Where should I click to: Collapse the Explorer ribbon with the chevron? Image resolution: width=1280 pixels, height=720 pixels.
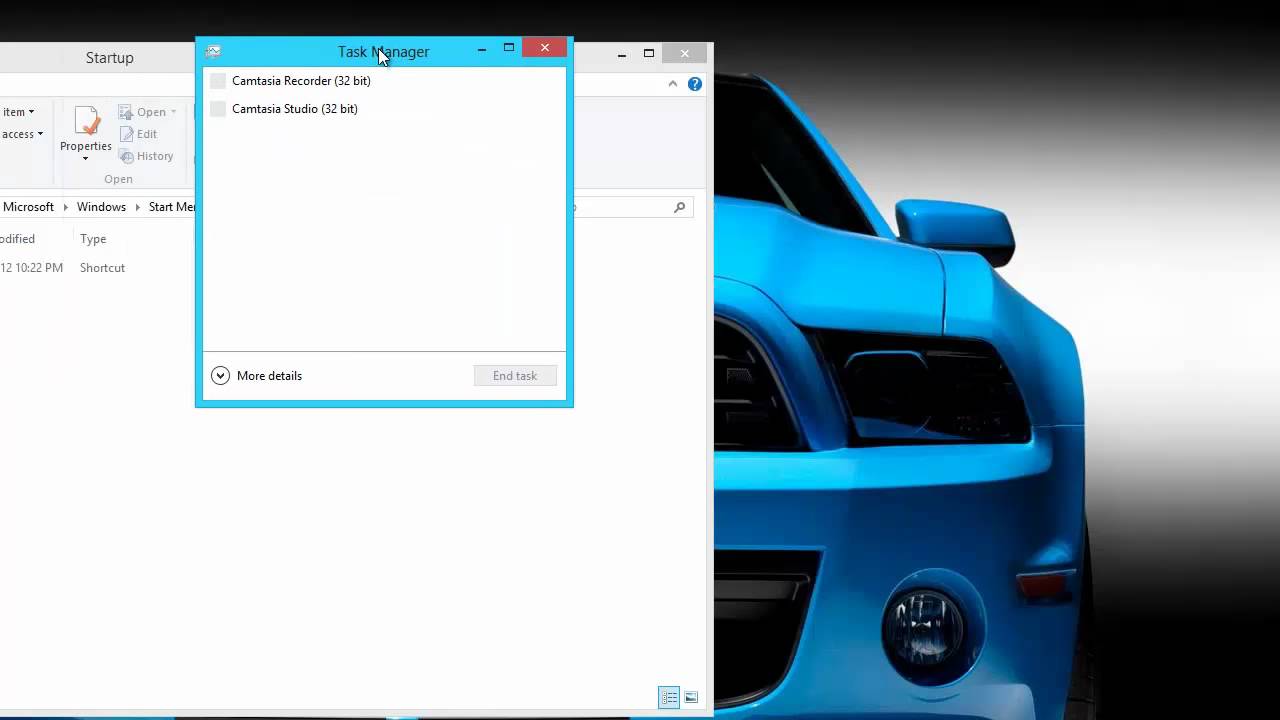tap(672, 84)
